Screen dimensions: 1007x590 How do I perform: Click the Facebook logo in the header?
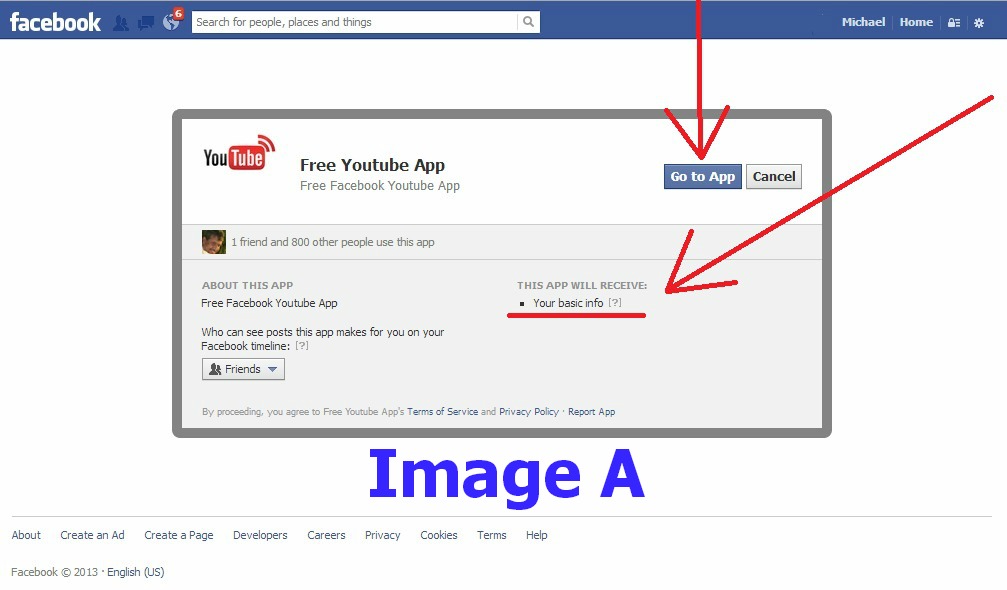tap(55, 22)
